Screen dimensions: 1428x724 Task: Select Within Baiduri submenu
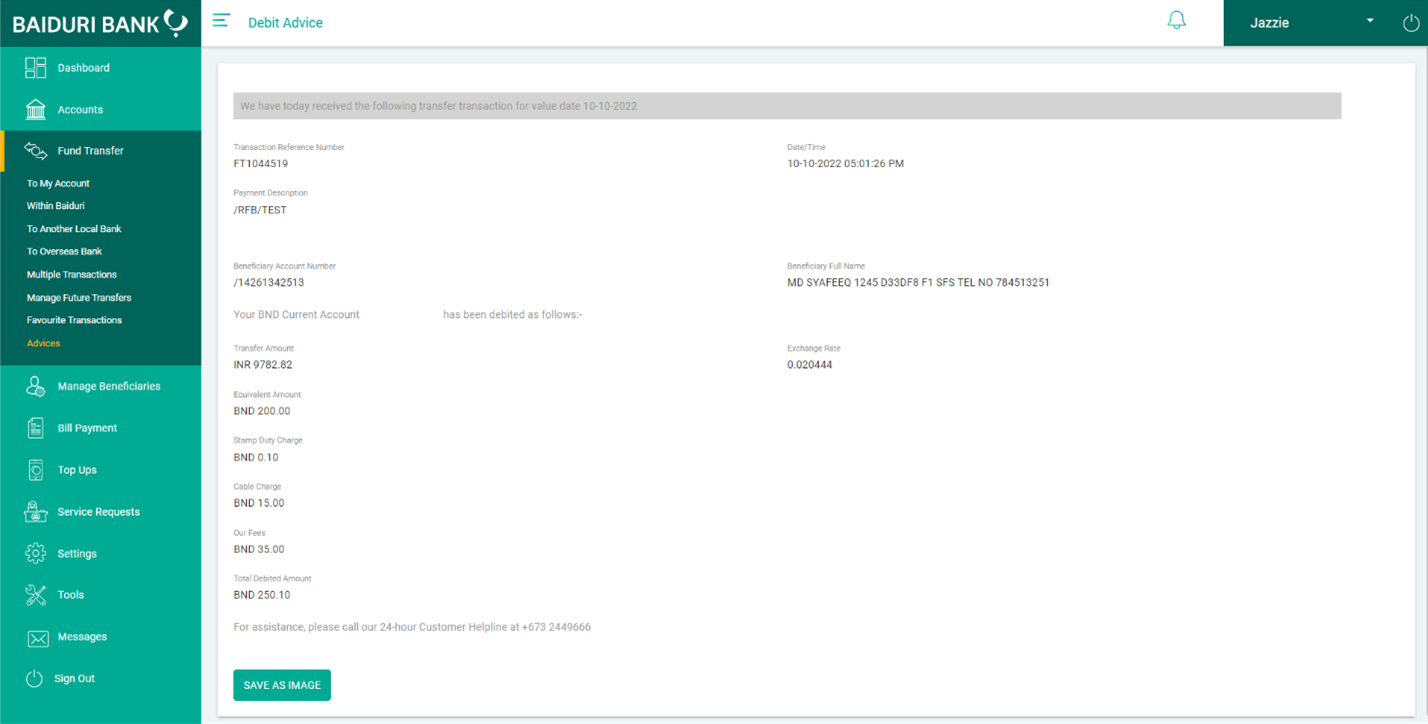coord(55,206)
